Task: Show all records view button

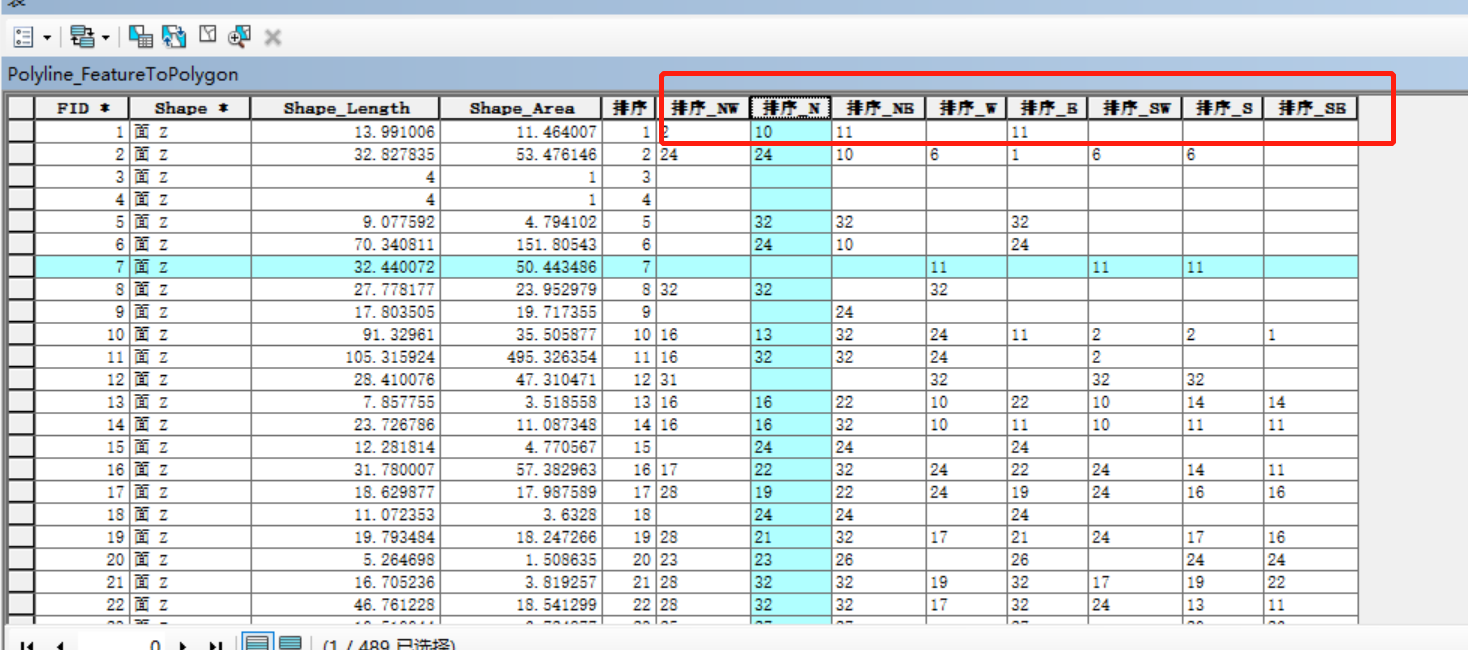Action: coord(257,643)
